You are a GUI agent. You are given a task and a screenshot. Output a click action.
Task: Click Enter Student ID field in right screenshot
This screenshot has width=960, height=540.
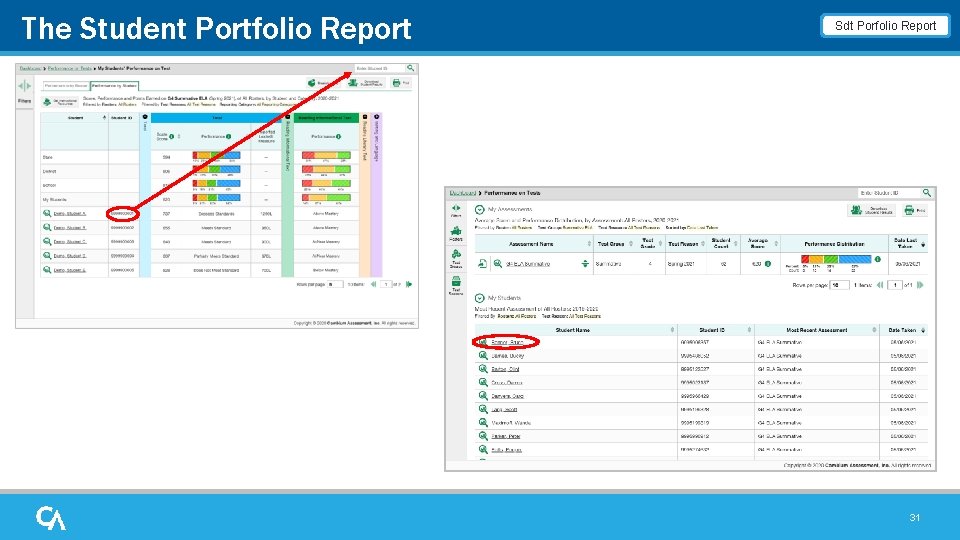889,193
